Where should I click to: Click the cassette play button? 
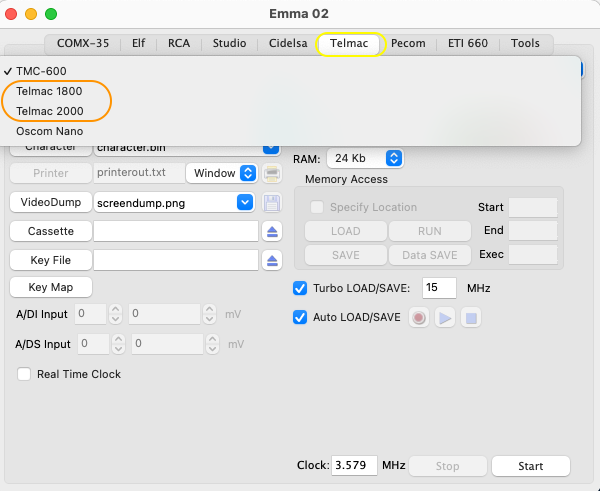[x=445, y=318]
